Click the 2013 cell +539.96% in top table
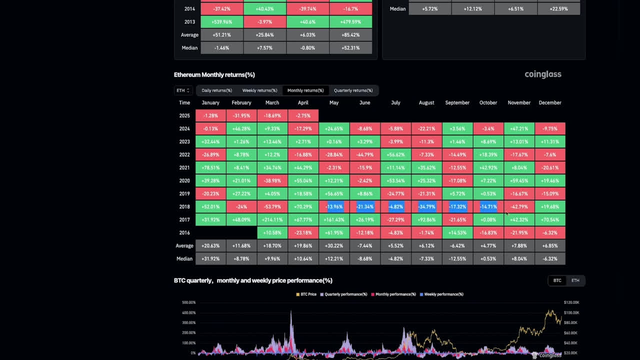The width and height of the screenshot is (640, 360). [x=222, y=22]
